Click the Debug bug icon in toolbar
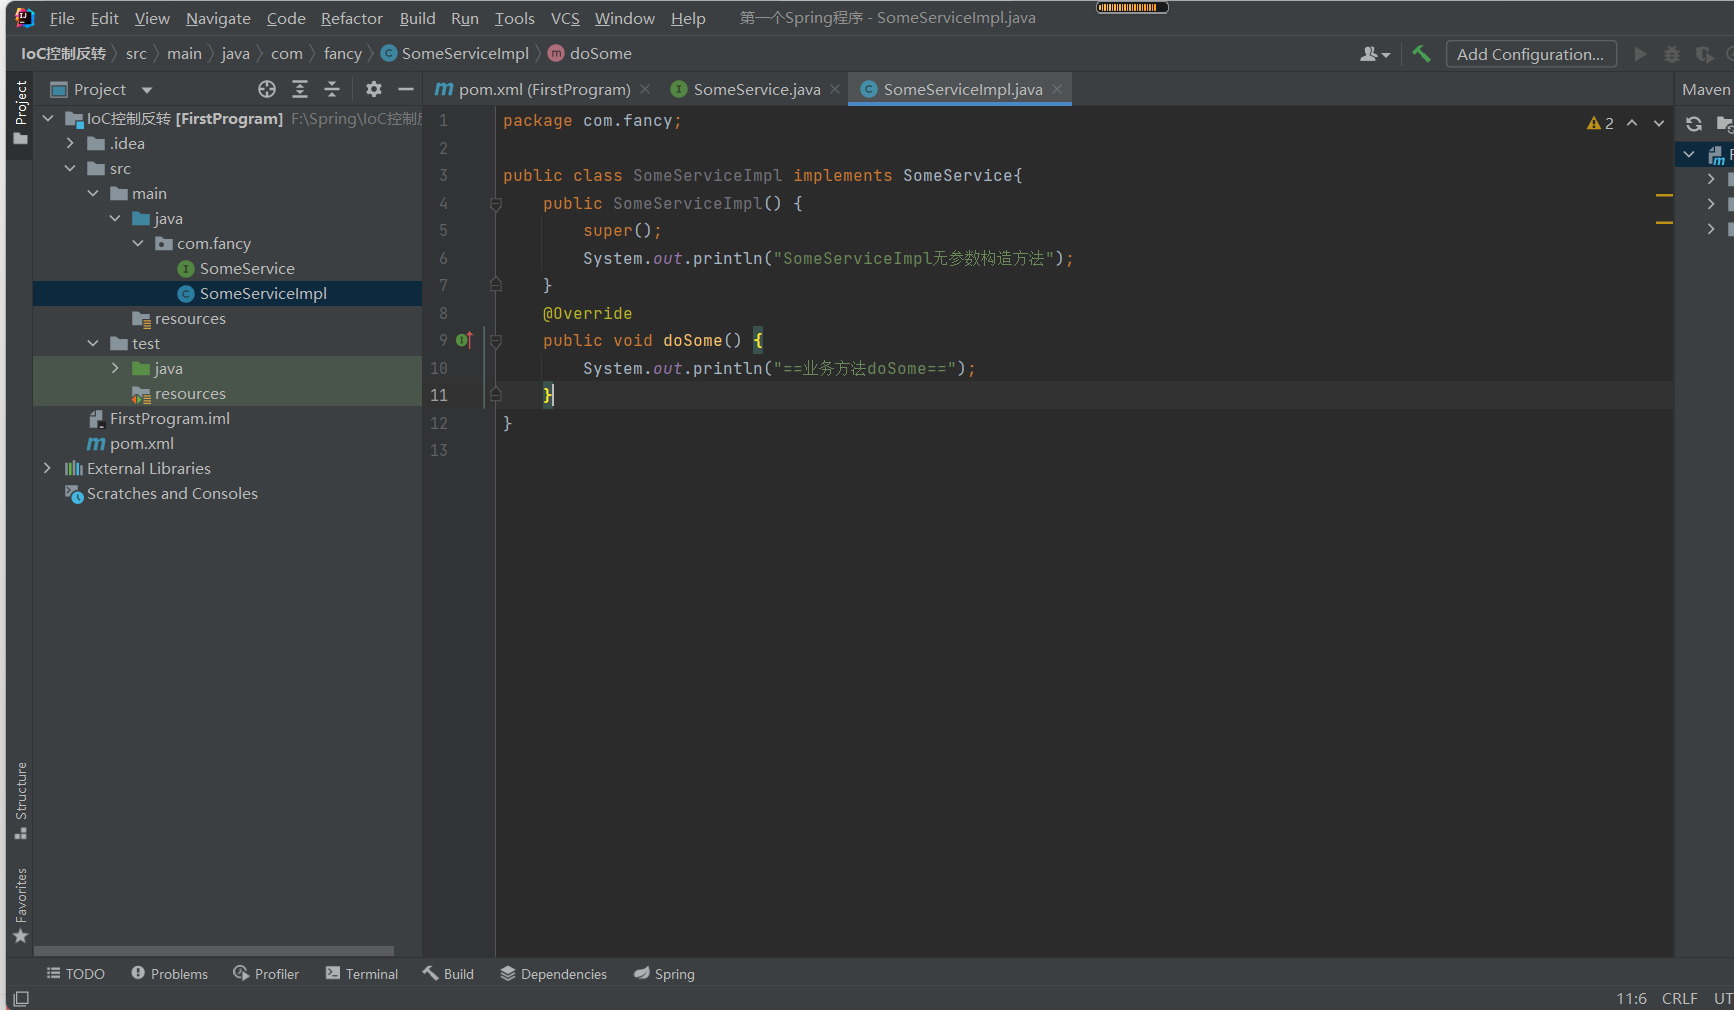1734x1010 pixels. pyautogui.click(x=1672, y=54)
